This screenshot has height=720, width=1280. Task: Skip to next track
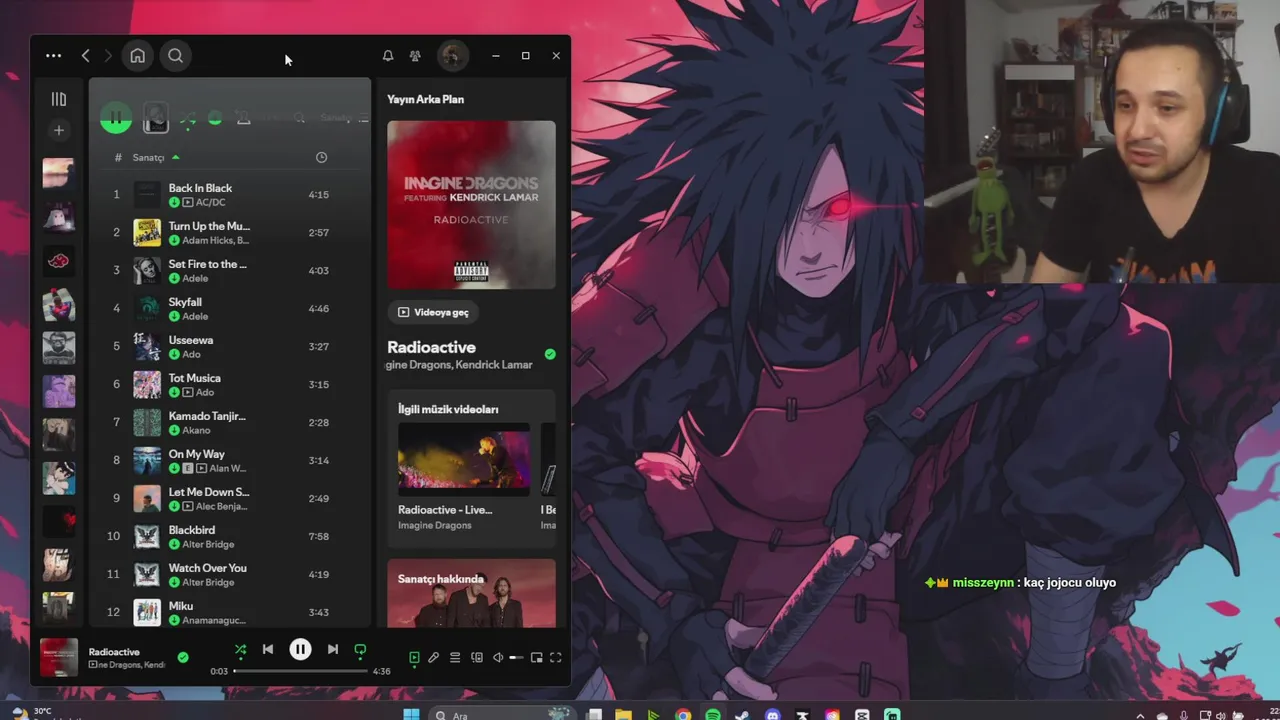(333, 649)
